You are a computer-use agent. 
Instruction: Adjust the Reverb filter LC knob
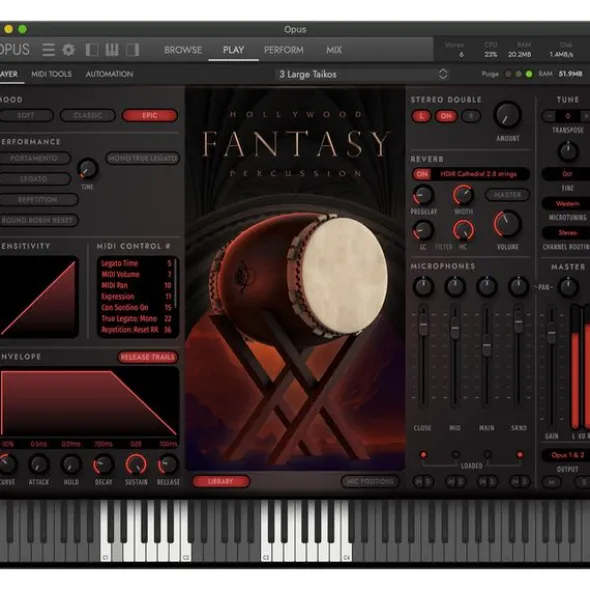pyautogui.click(x=423, y=230)
